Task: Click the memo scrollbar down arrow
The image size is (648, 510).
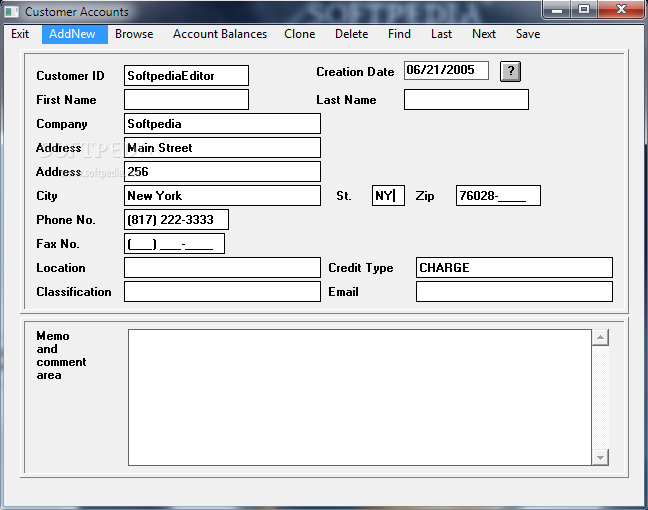Action: coord(600,457)
